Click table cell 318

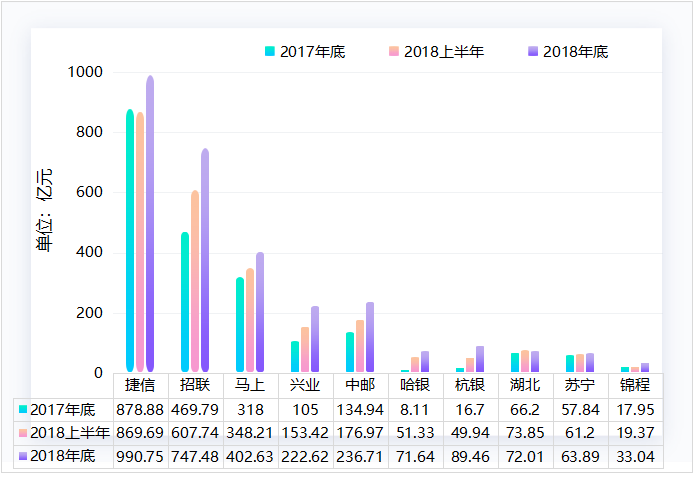(x=251, y=410)
